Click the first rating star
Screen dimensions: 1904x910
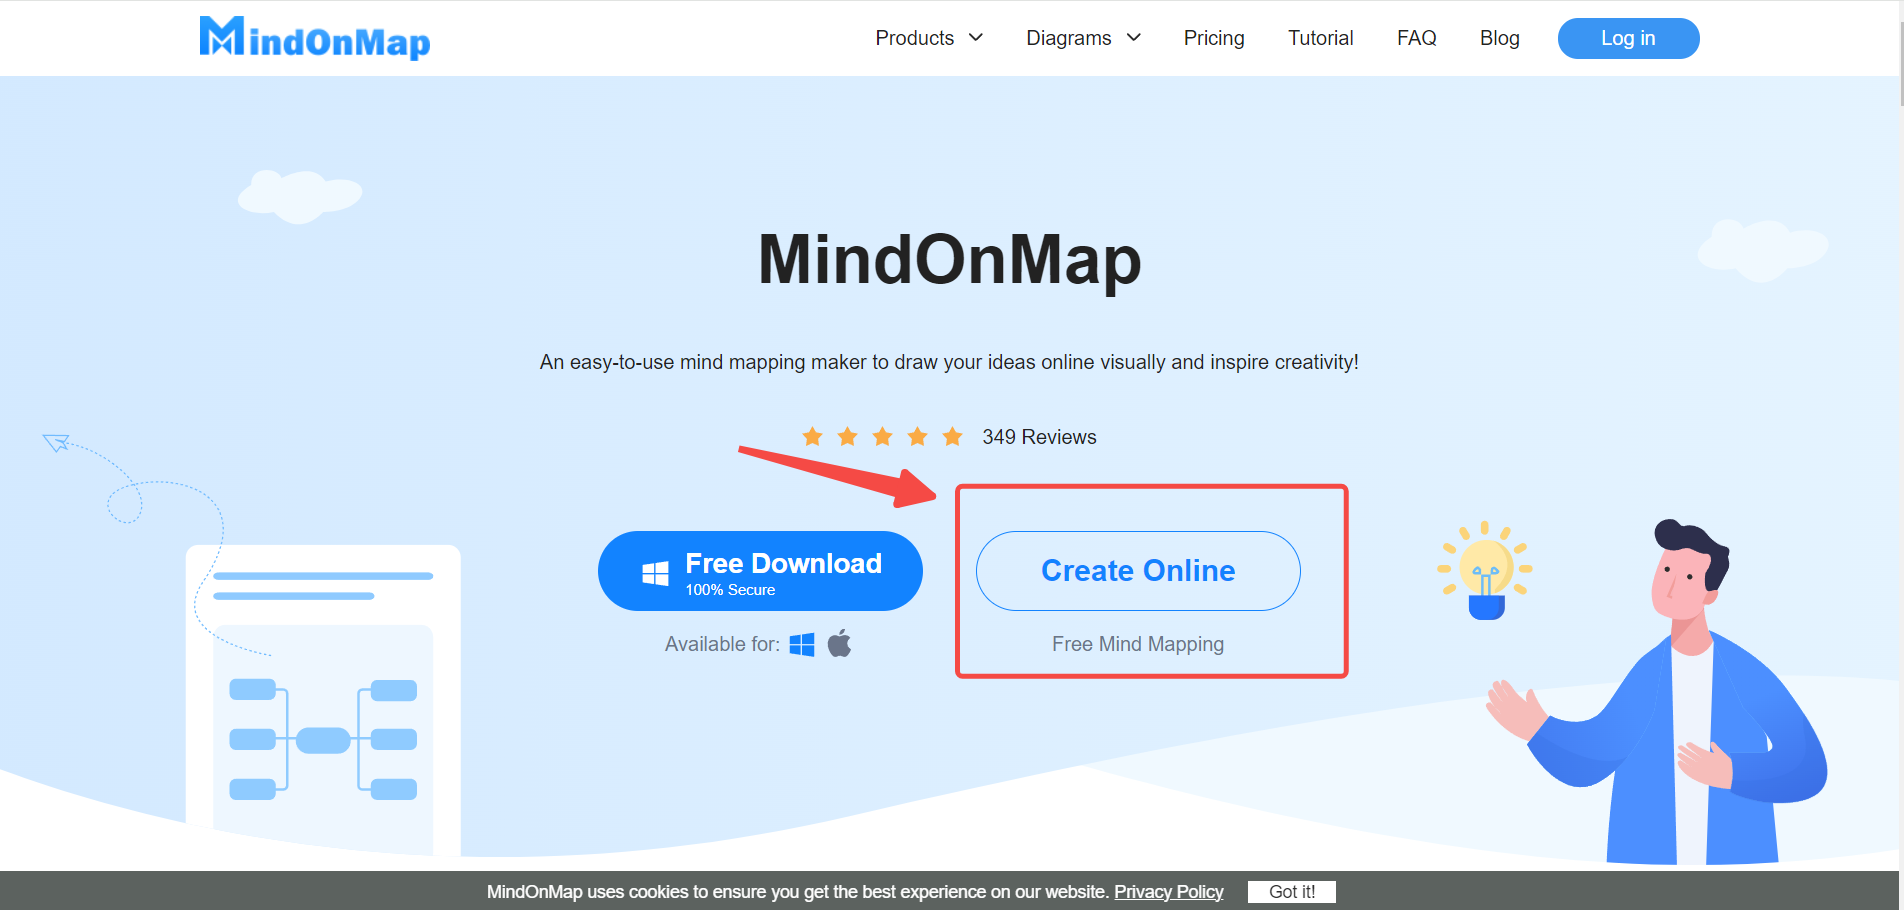point(813,437)
